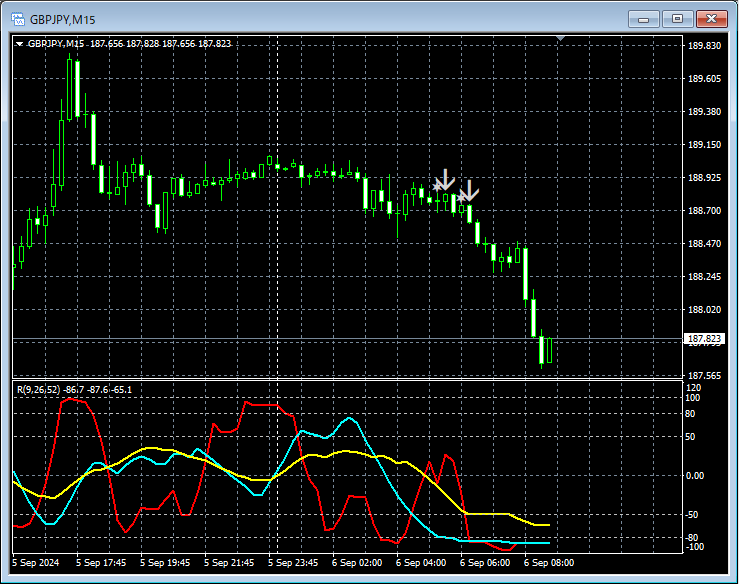Select the earlier gray down-arrow signal on chart
This screenshot has width=740, height=584.
(445, 180)
